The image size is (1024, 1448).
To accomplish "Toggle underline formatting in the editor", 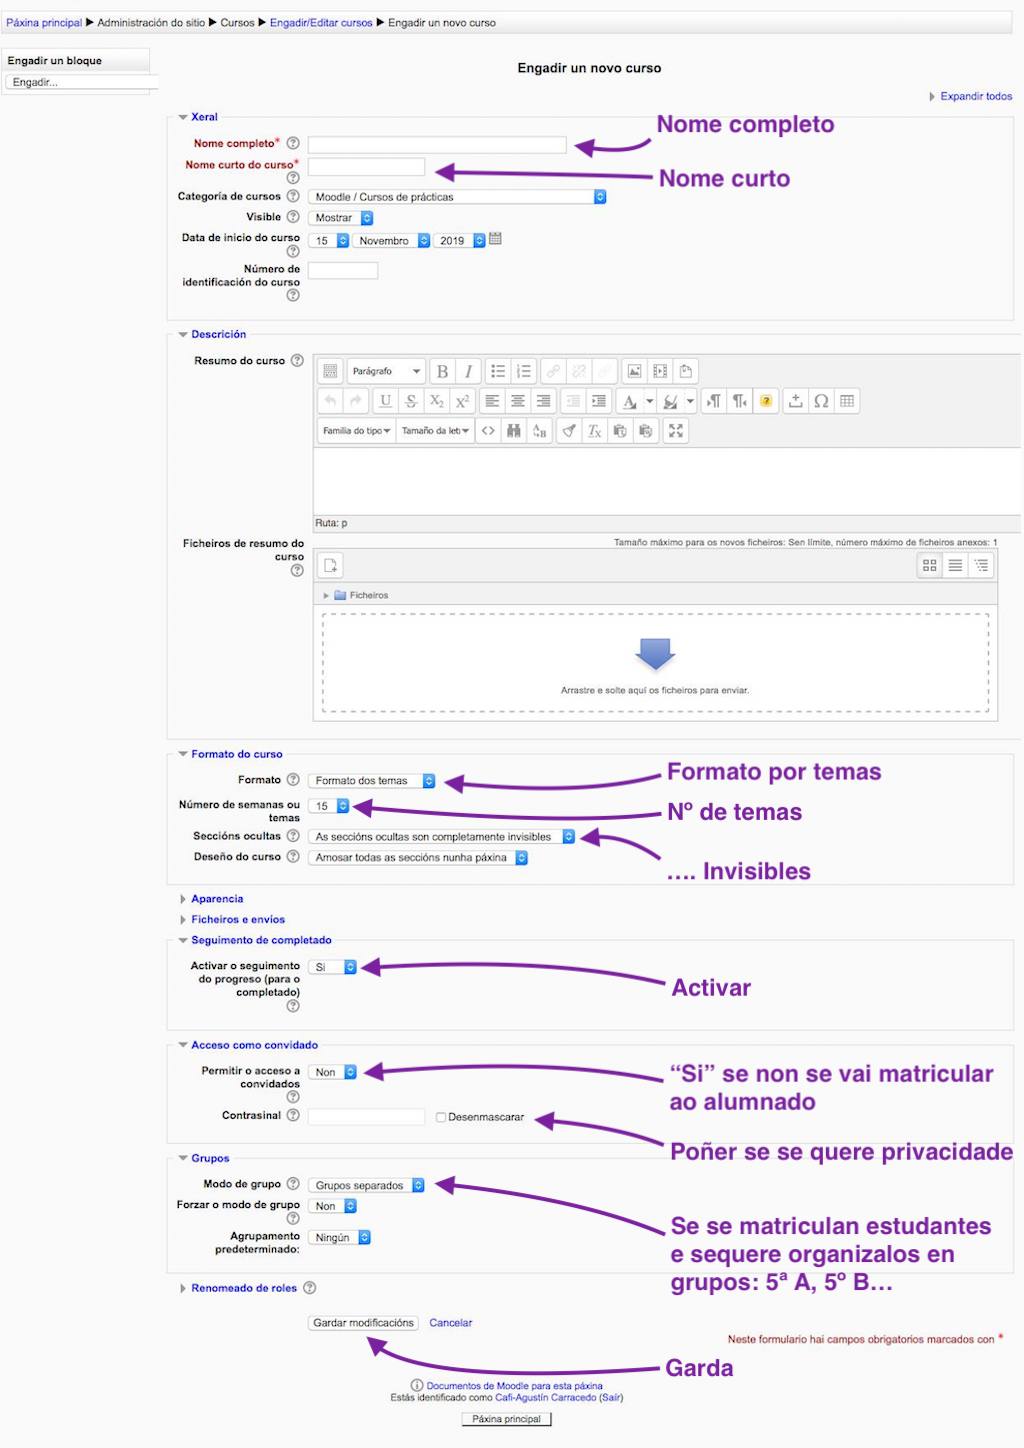I will point(383,401).
